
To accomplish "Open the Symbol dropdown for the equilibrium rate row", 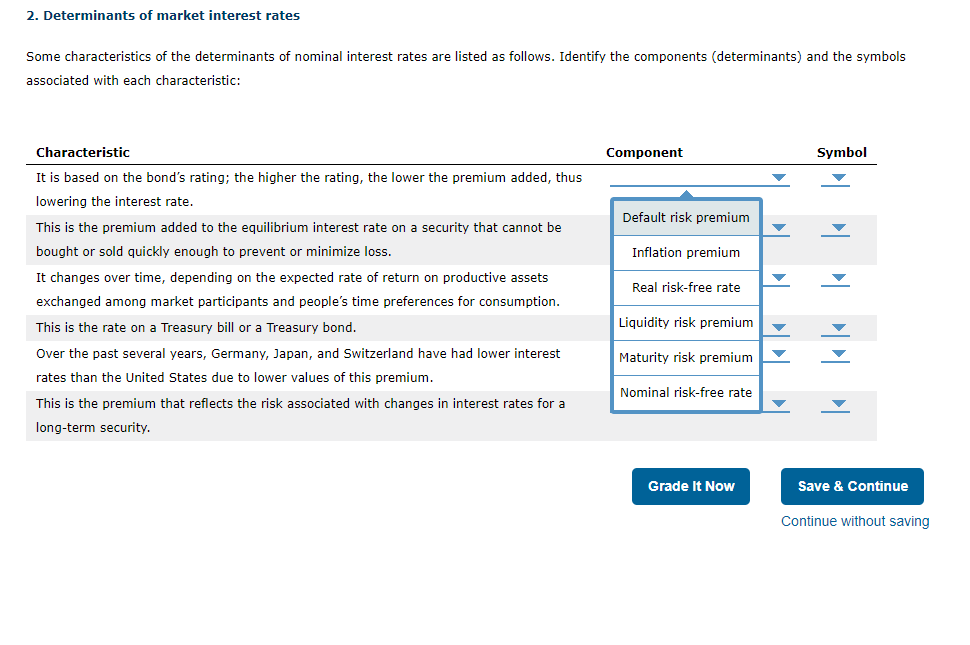I will (x=835, y=228).
